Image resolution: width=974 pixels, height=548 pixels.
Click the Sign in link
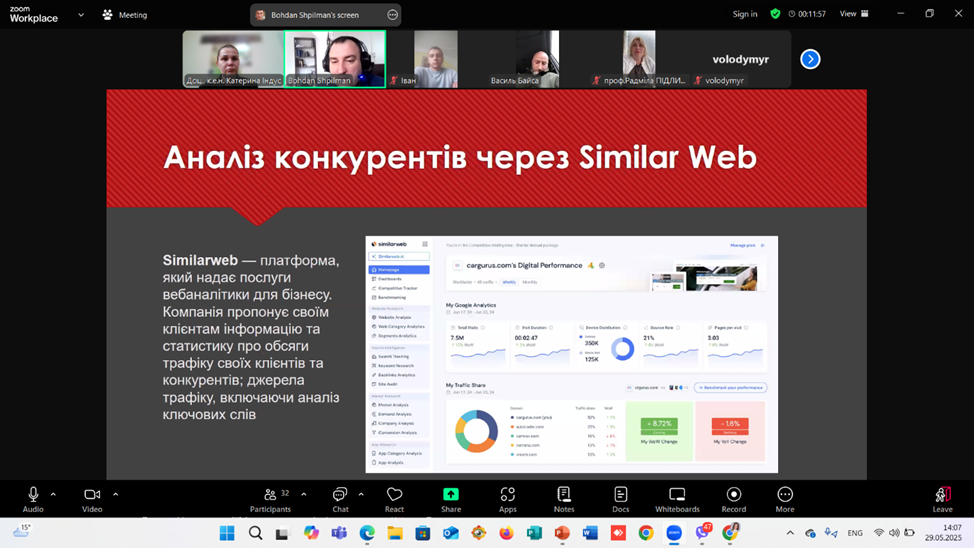[745, 14]
